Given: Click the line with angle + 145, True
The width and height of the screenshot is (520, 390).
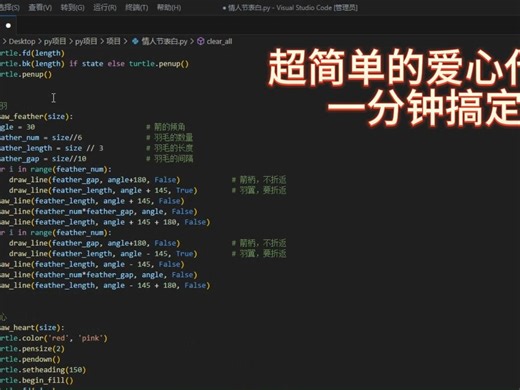Looking at the screenshot, I should pyautogui.click(x=103, y=190).
